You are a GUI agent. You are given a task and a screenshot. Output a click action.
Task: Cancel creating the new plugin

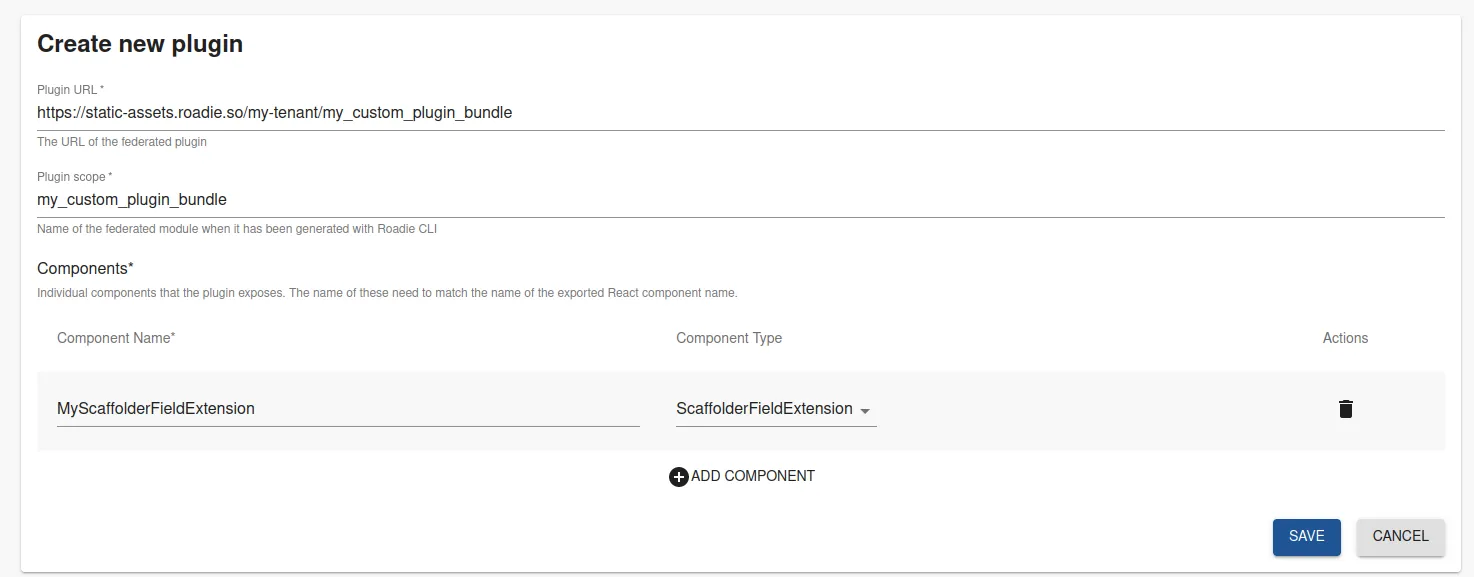1400,536
